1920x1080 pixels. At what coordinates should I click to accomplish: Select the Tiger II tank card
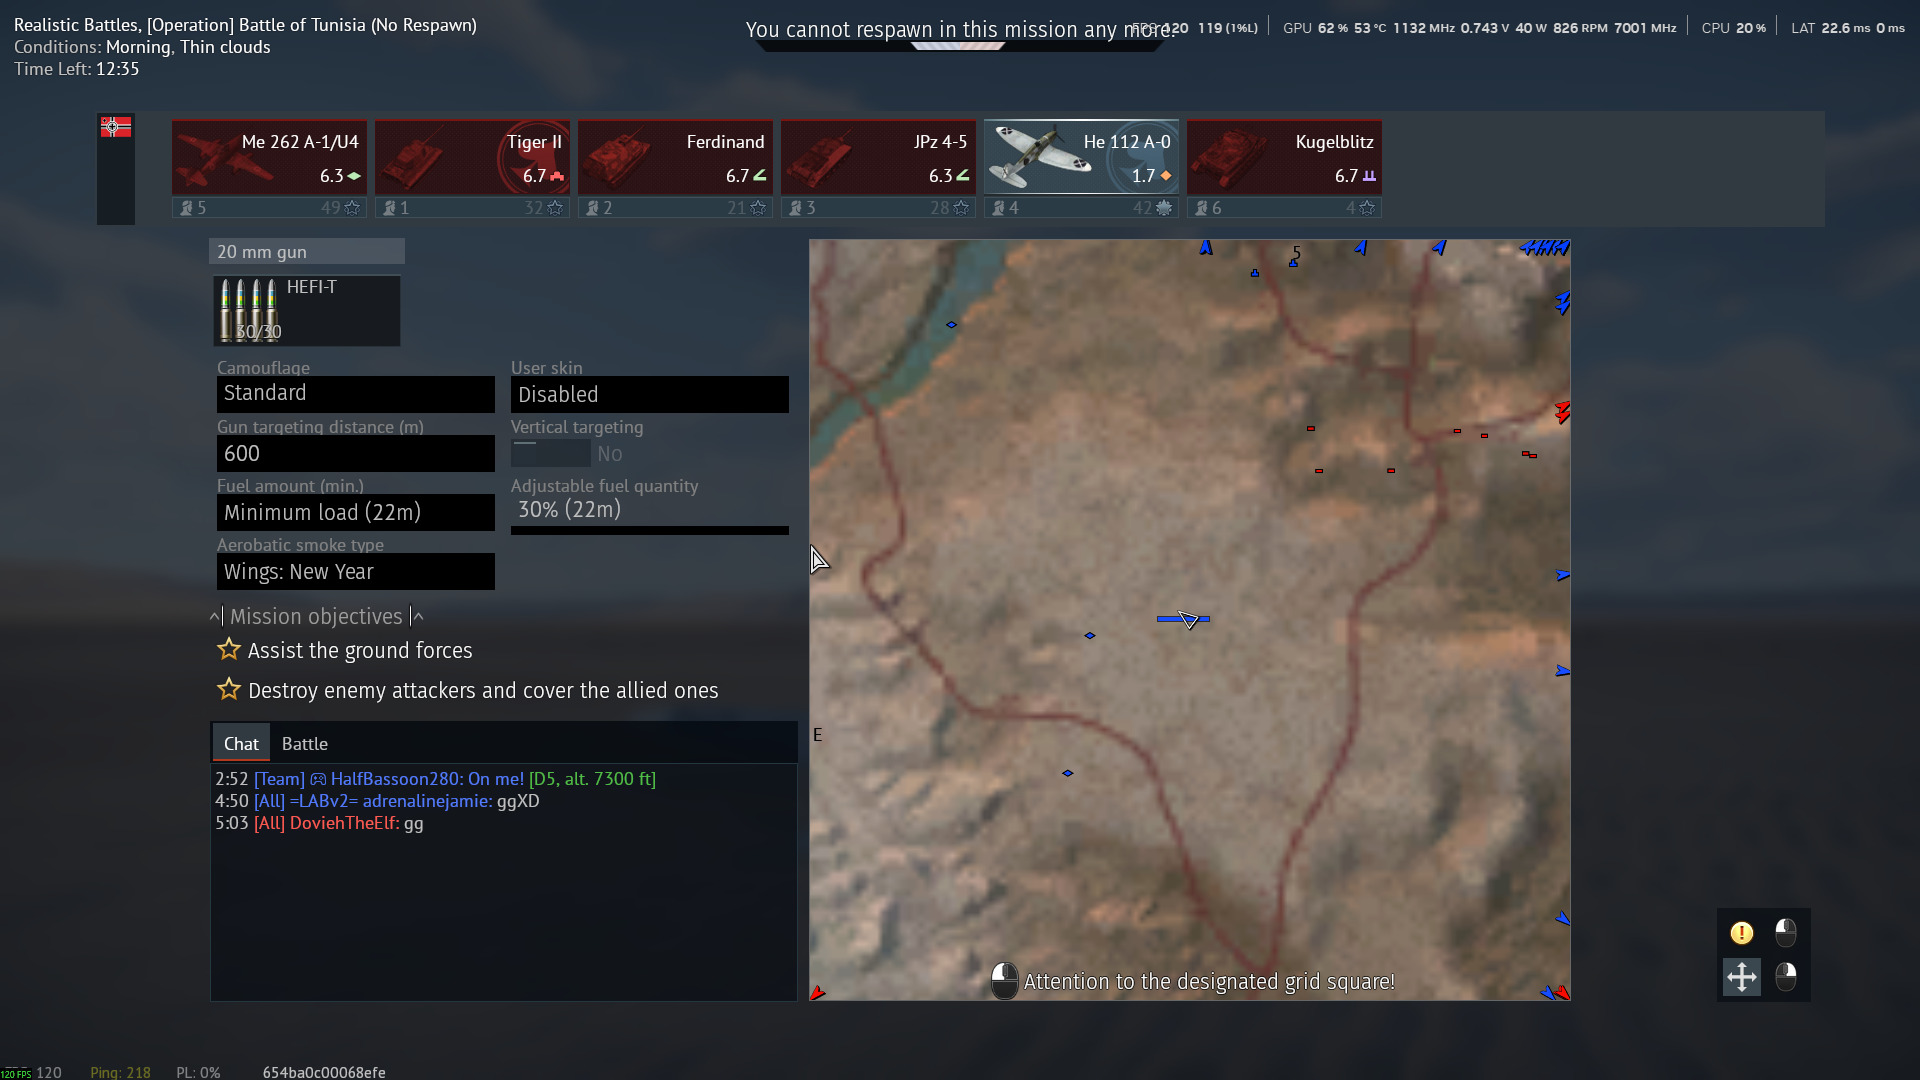[x=472, y=158]
